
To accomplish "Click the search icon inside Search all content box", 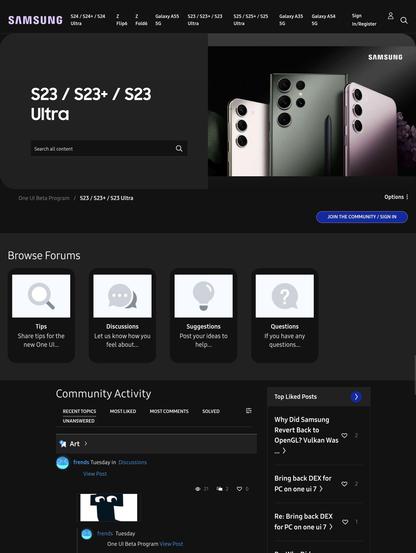I will [x=179, y=148].
